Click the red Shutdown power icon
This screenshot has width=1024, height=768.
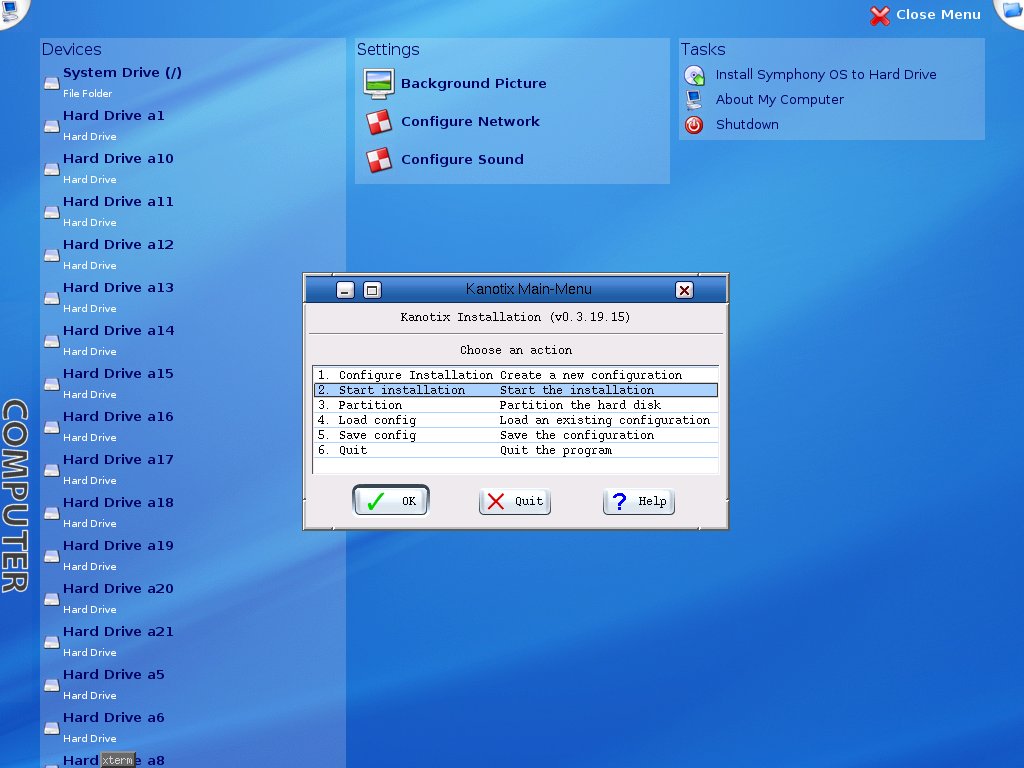pyautogui.click(x=694, y=125)
